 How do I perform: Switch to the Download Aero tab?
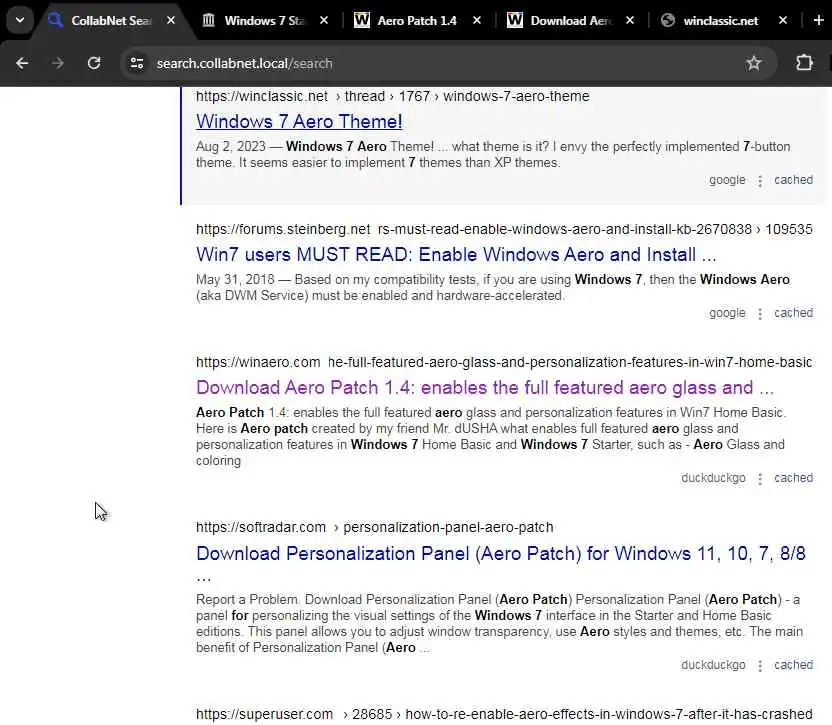coord(570,21)
